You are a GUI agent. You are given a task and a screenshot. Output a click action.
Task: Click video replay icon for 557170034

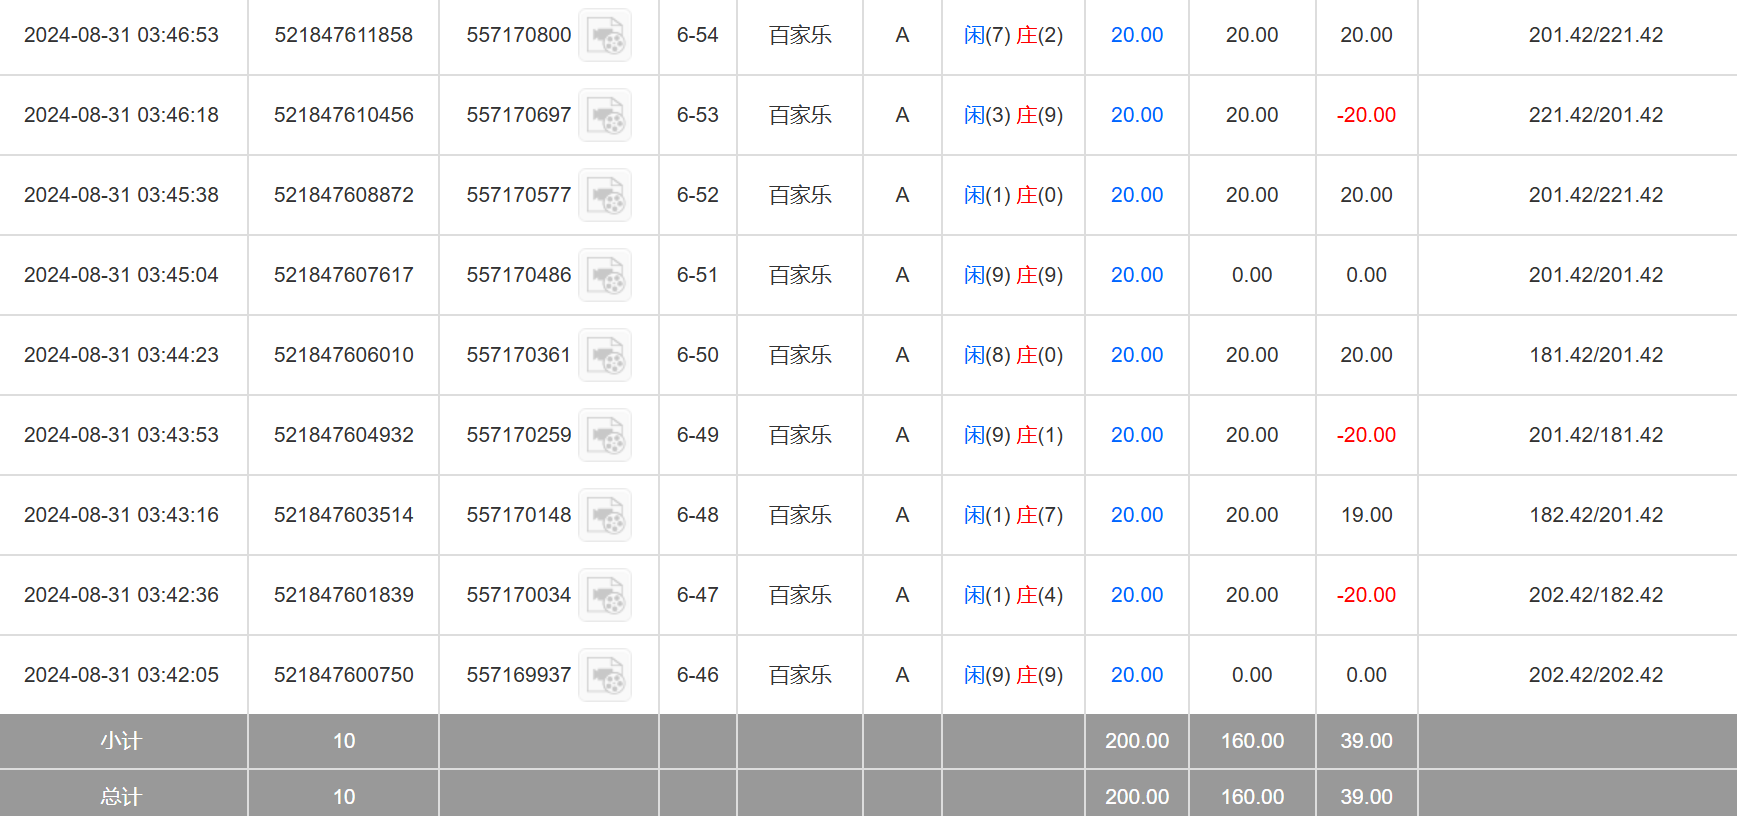click(605, 596)
